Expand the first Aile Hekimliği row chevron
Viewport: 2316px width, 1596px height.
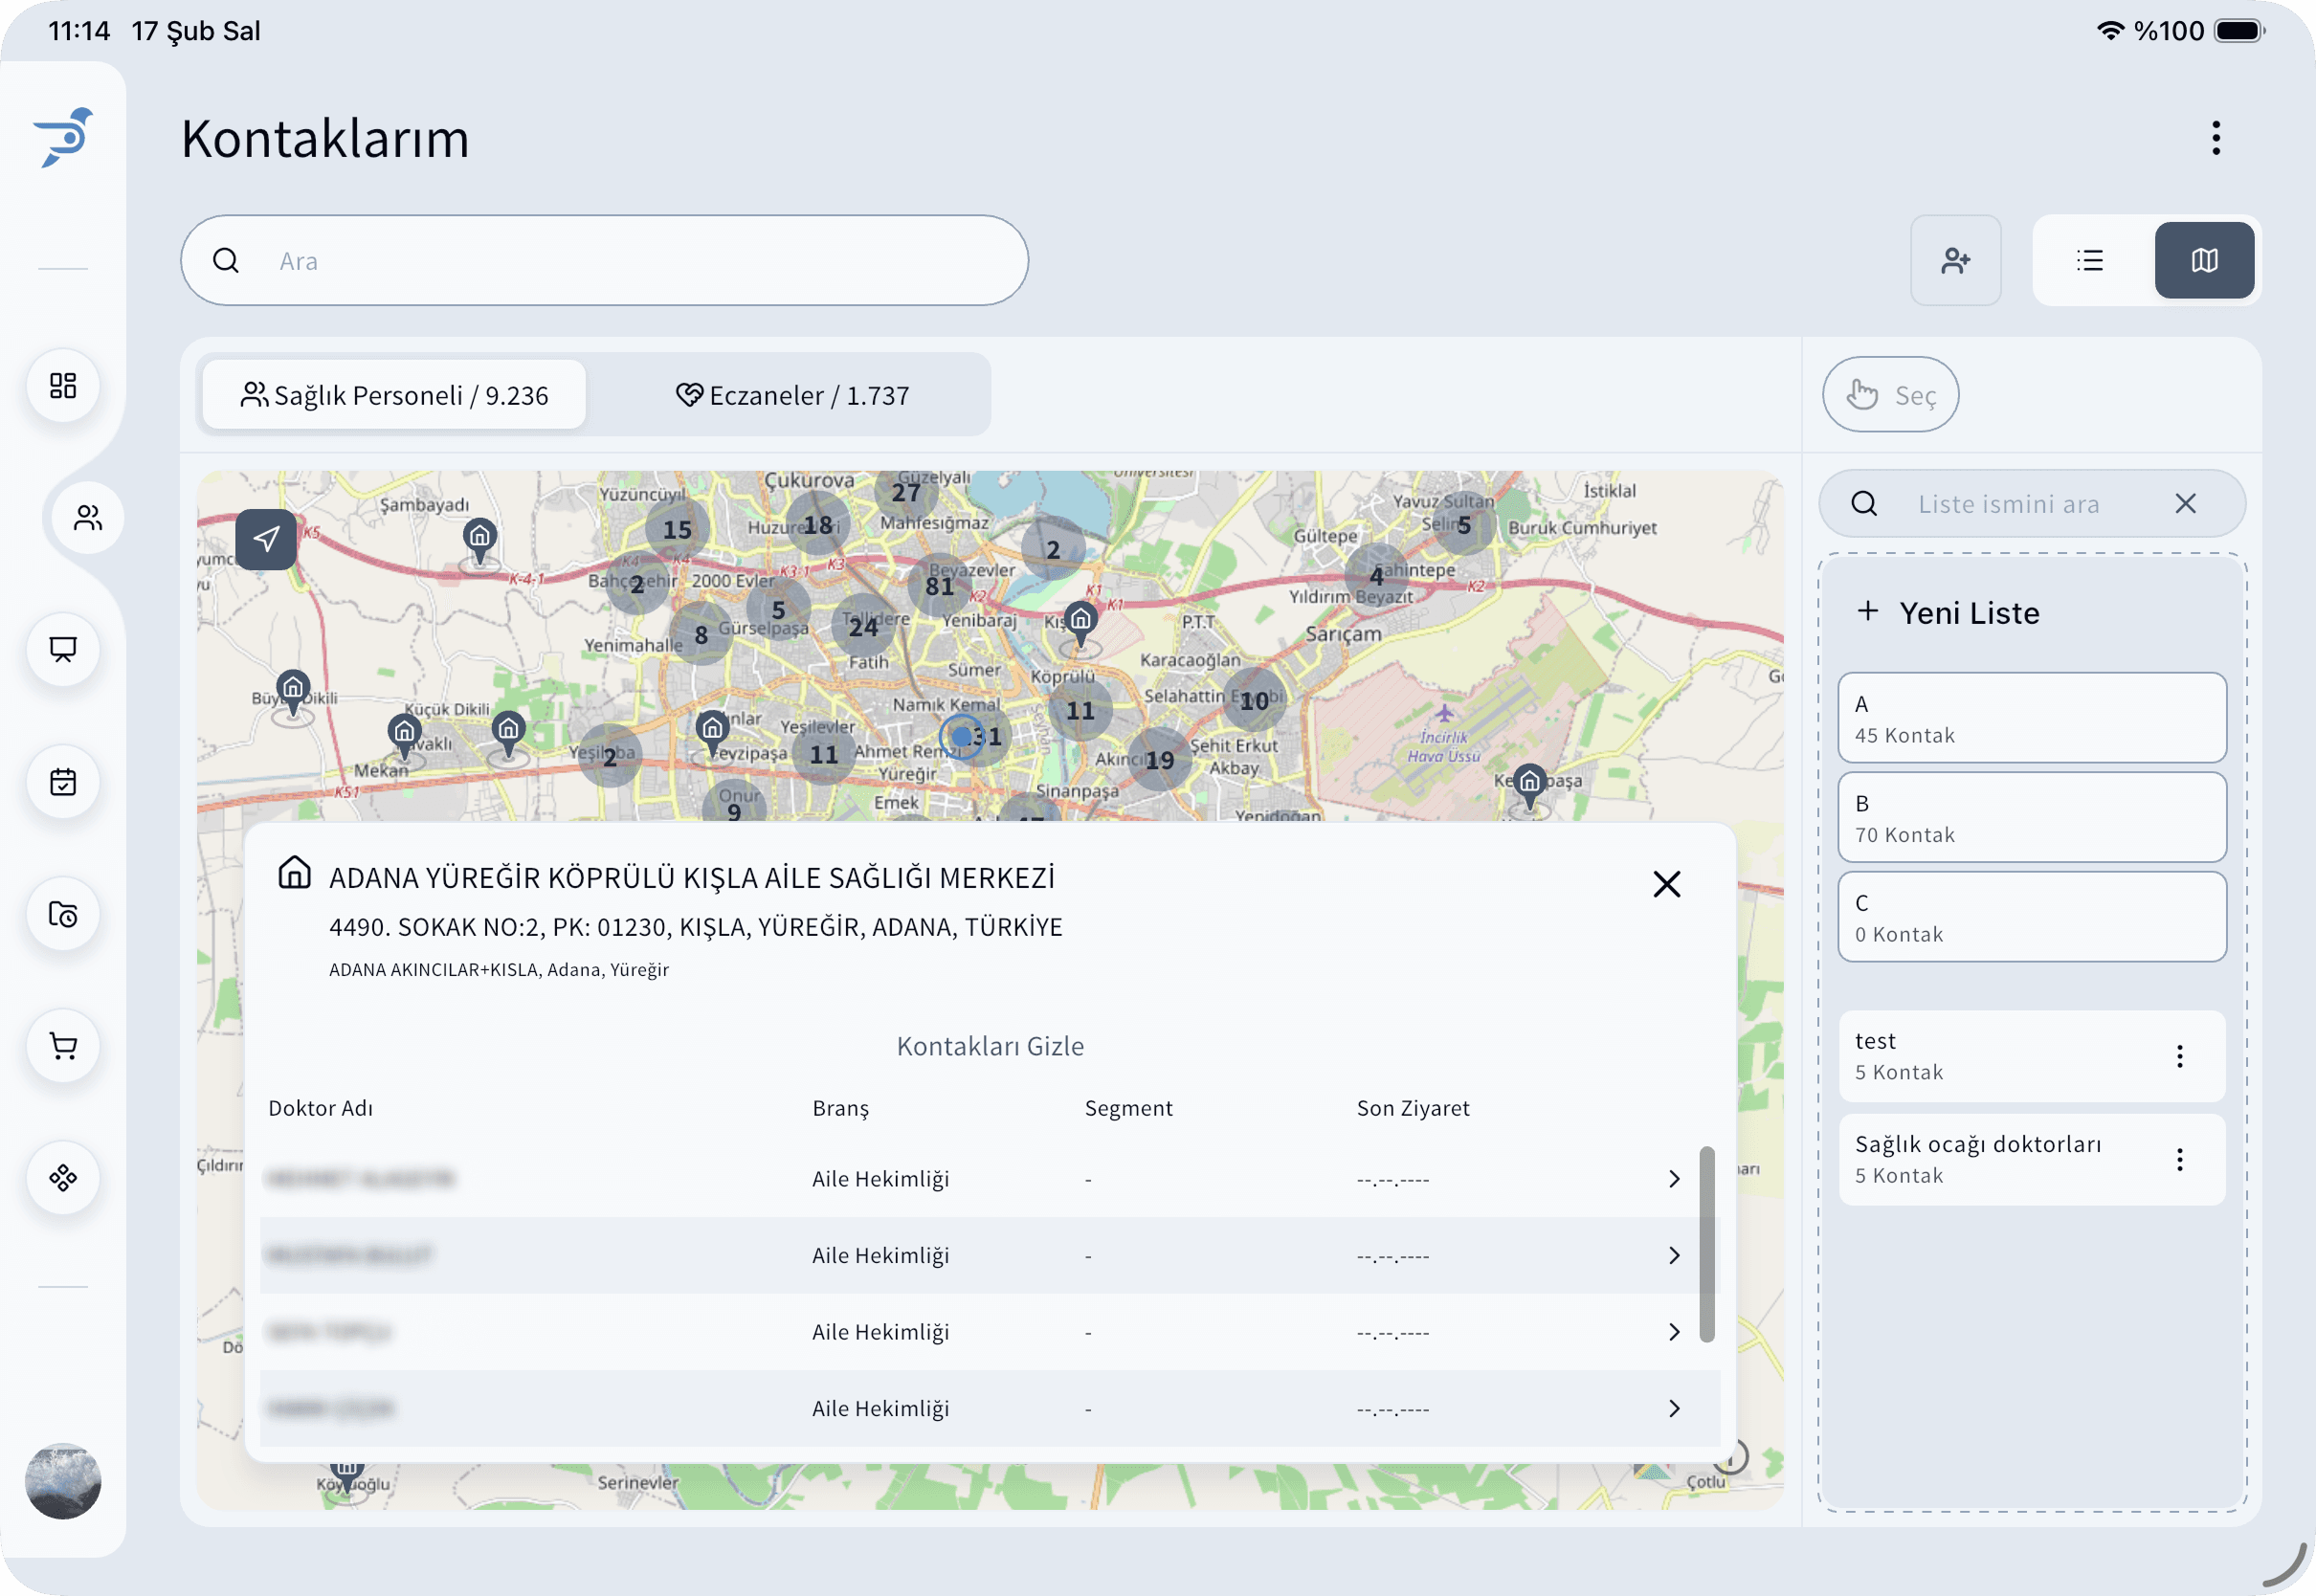point(1674,1179)
